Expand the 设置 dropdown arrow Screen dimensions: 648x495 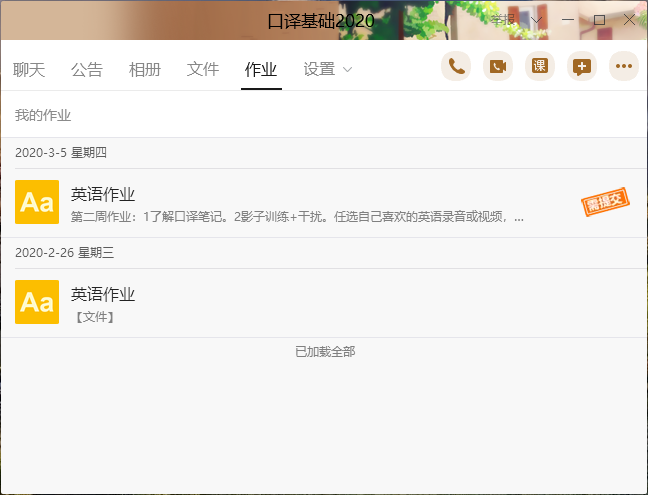click(348, 70)
